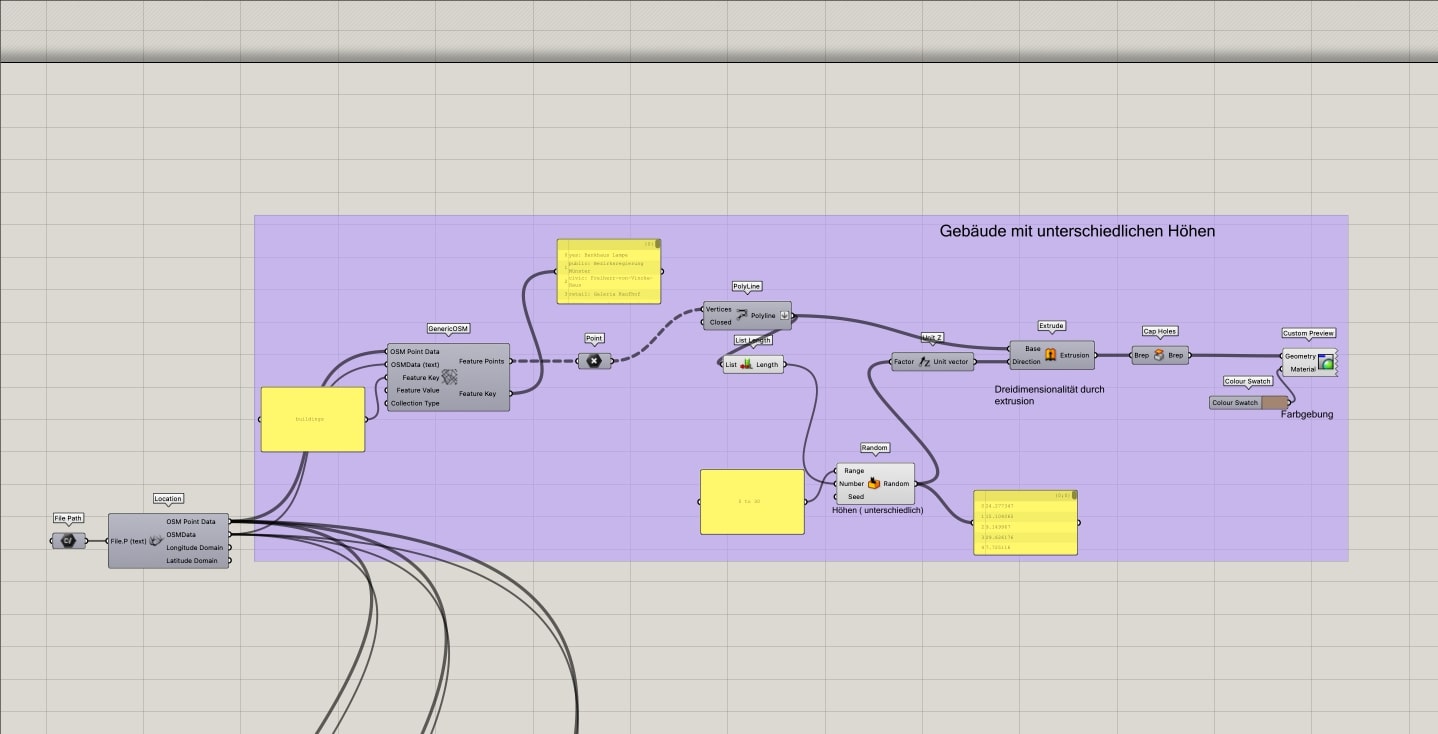Click the Random component box icon
The width and height of the screenshot is (1438, 734).
[x=876, y=483]
